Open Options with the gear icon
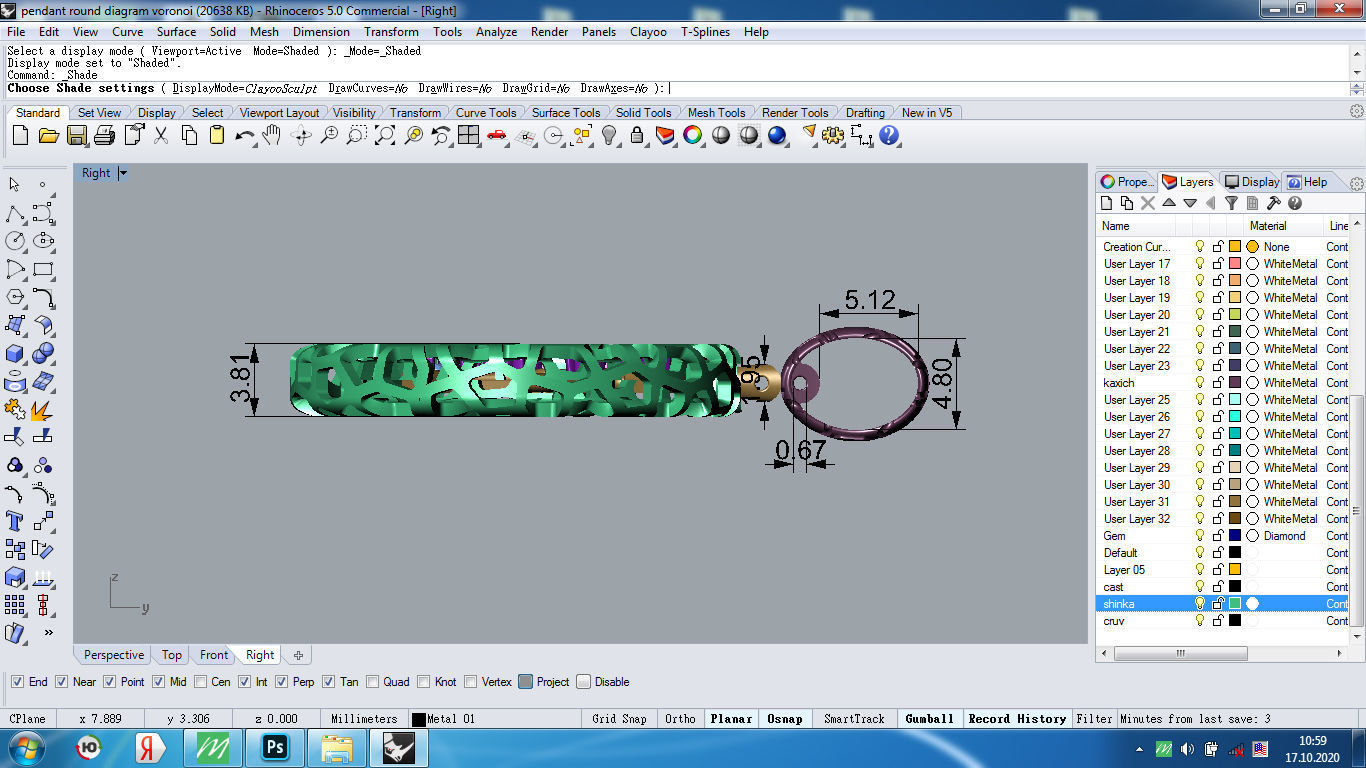 (x=834, y=135)
